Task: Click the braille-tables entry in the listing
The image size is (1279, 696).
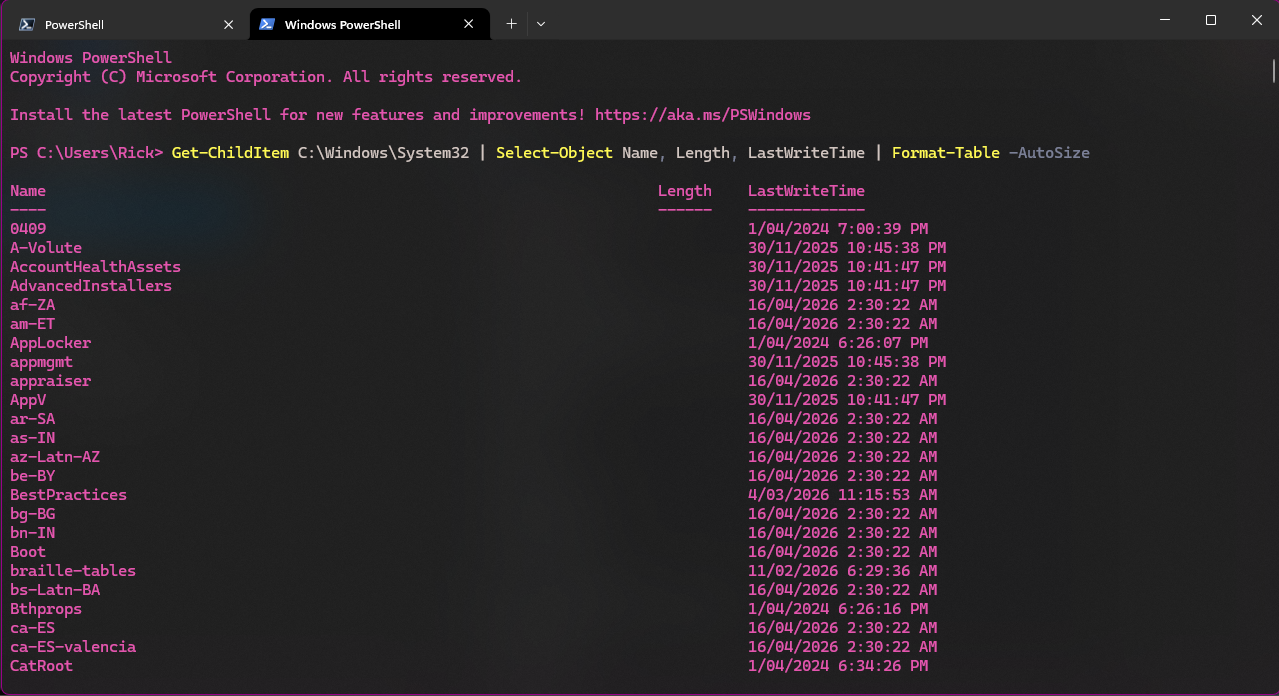Action: 73,571
